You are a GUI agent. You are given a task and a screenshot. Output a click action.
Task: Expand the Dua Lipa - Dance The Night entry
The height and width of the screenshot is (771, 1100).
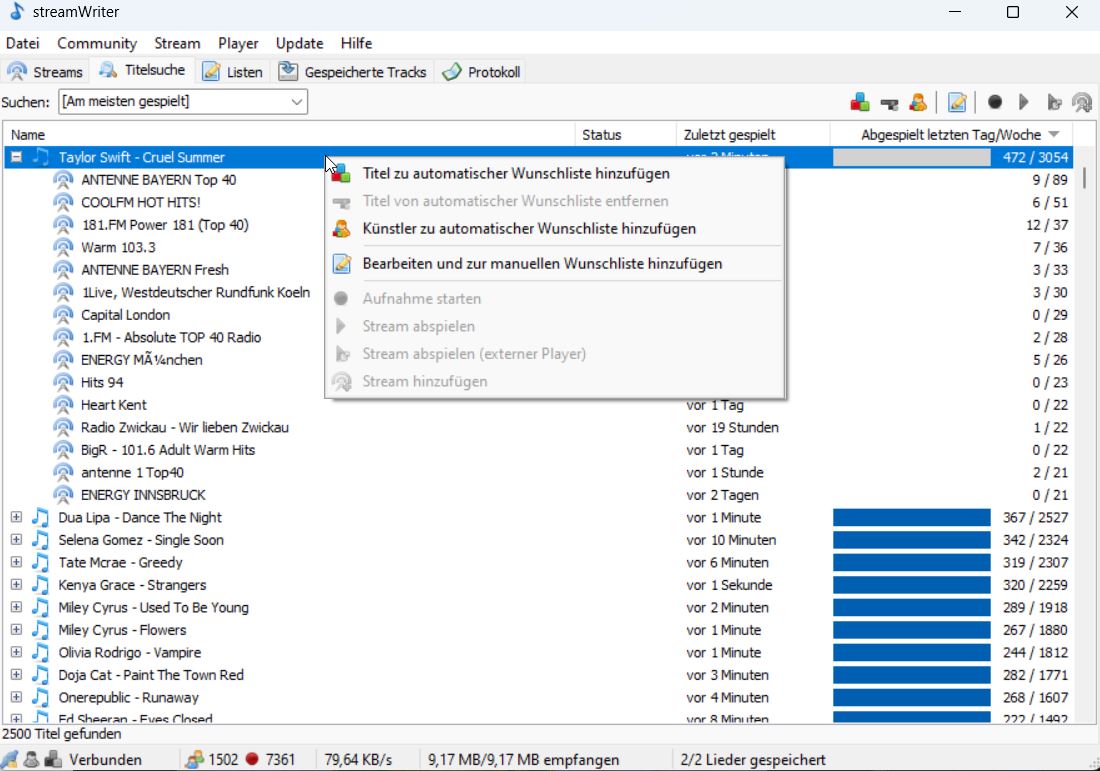(x=16, y=517)
